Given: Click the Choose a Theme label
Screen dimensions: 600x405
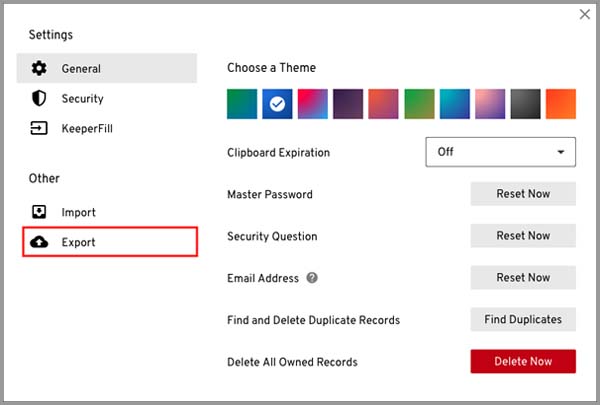Looking at the screenshot, I should (271, 68).
